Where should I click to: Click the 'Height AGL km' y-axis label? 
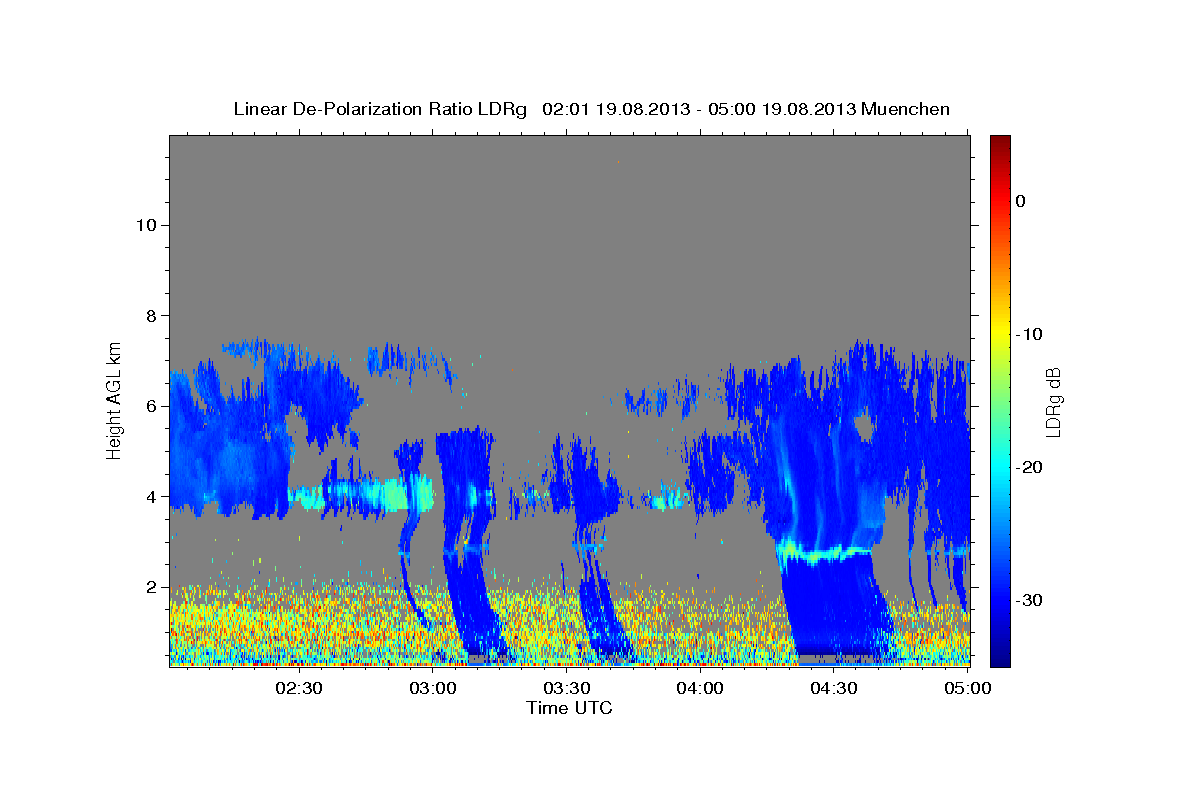tap(115, 399)
